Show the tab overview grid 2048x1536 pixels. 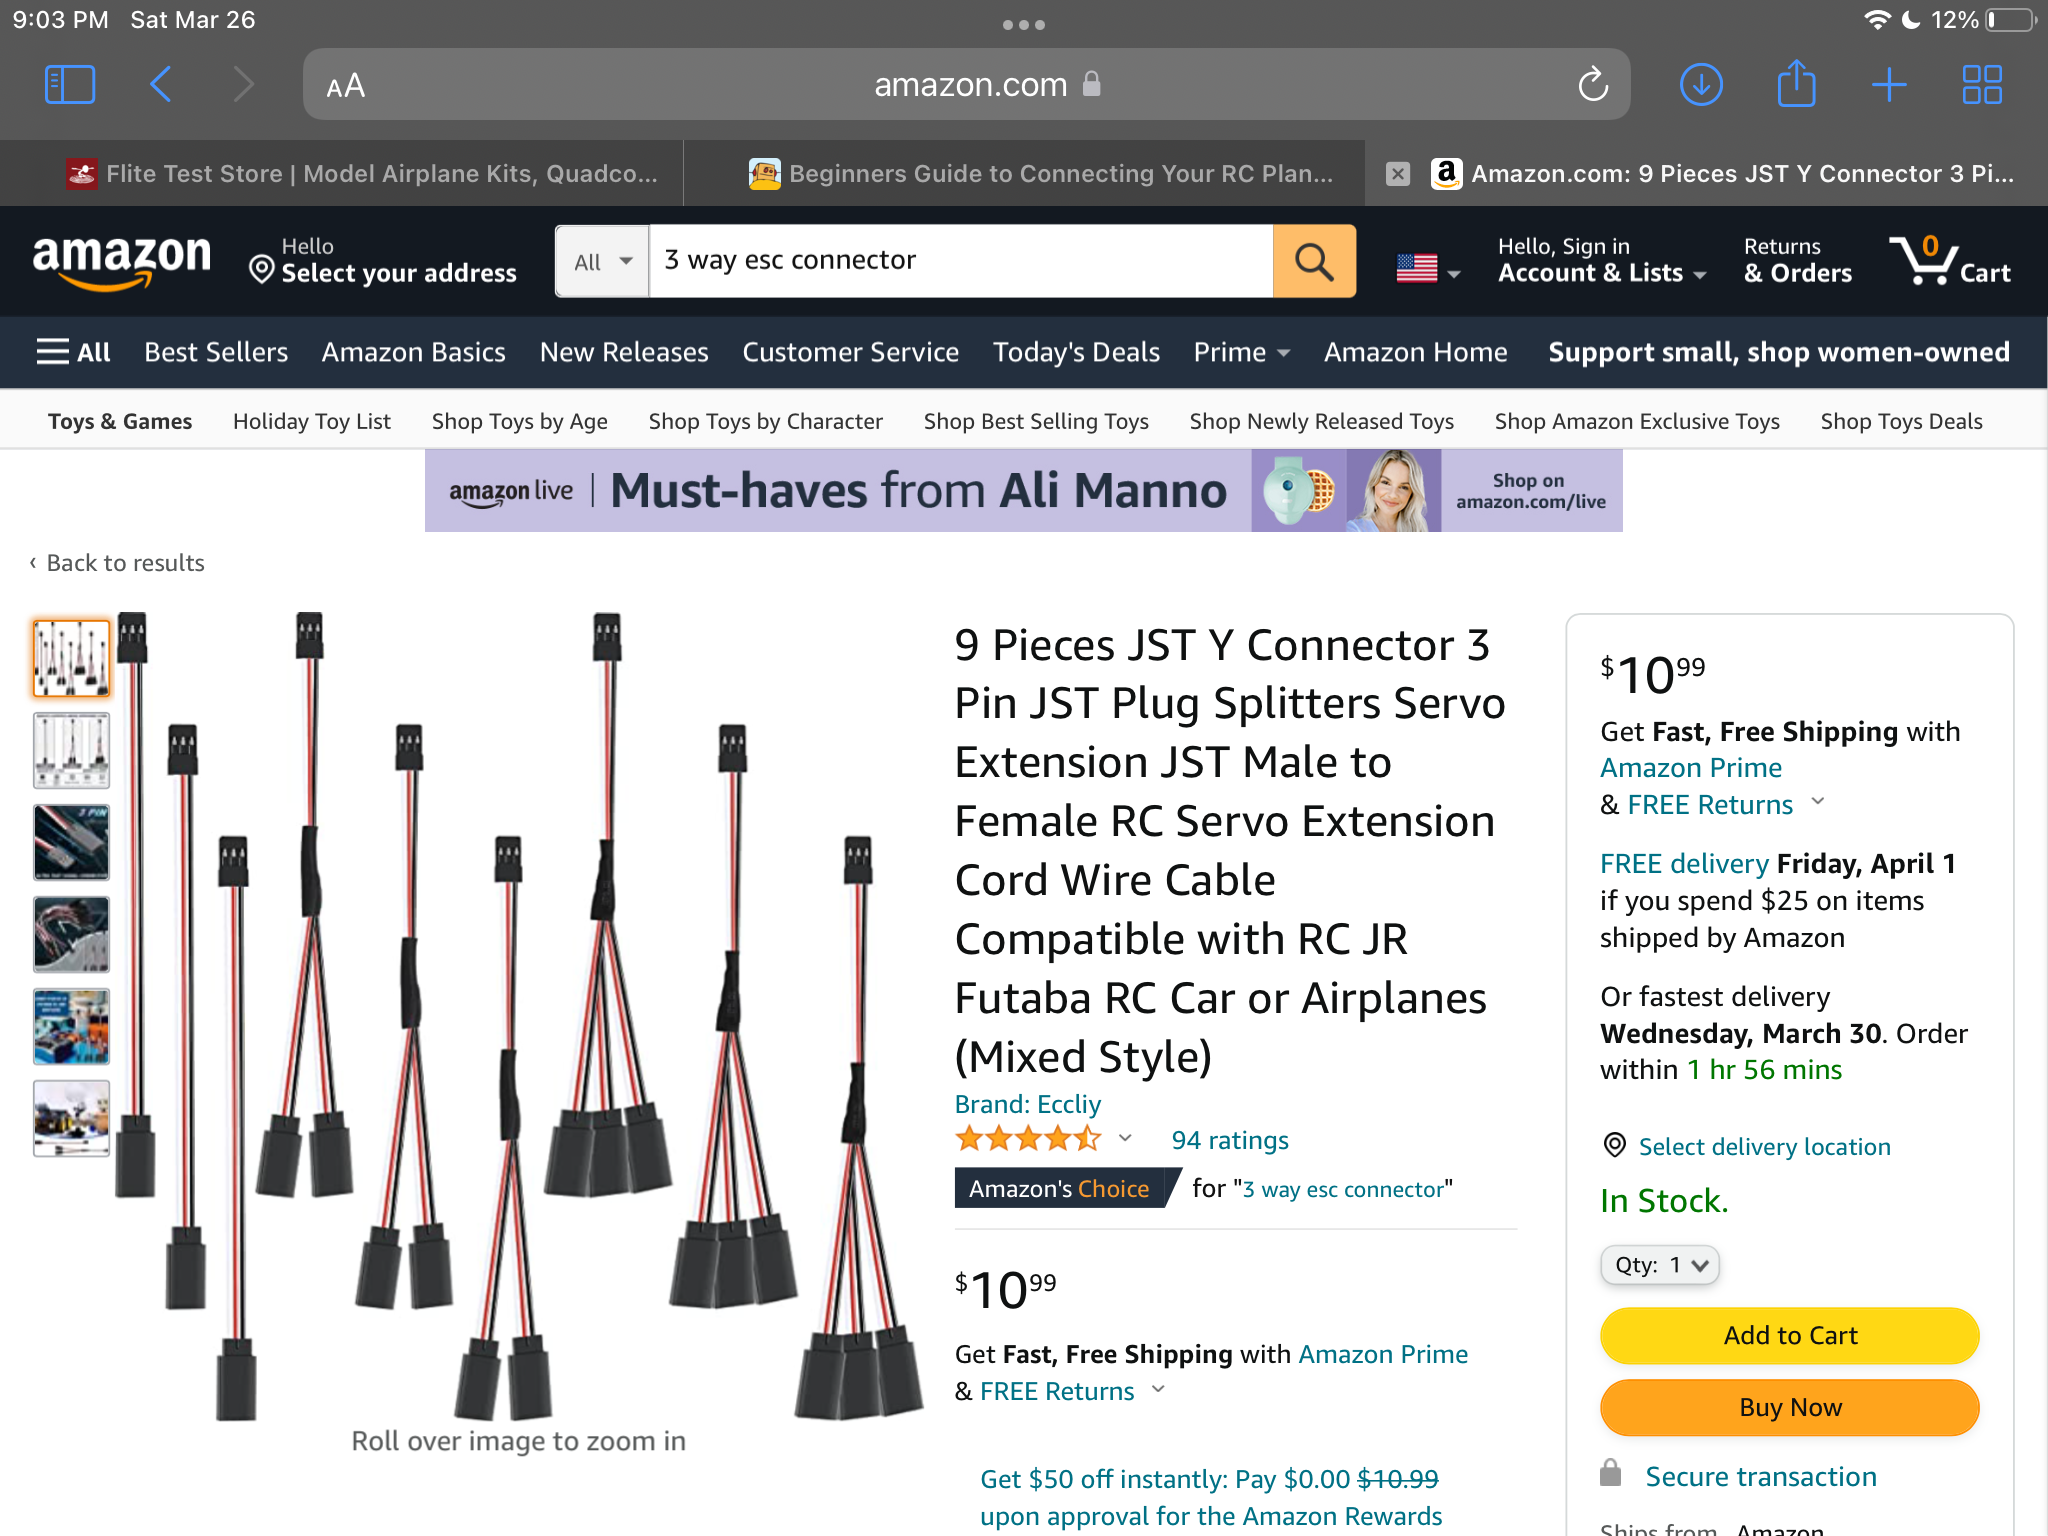point(1982,85)
